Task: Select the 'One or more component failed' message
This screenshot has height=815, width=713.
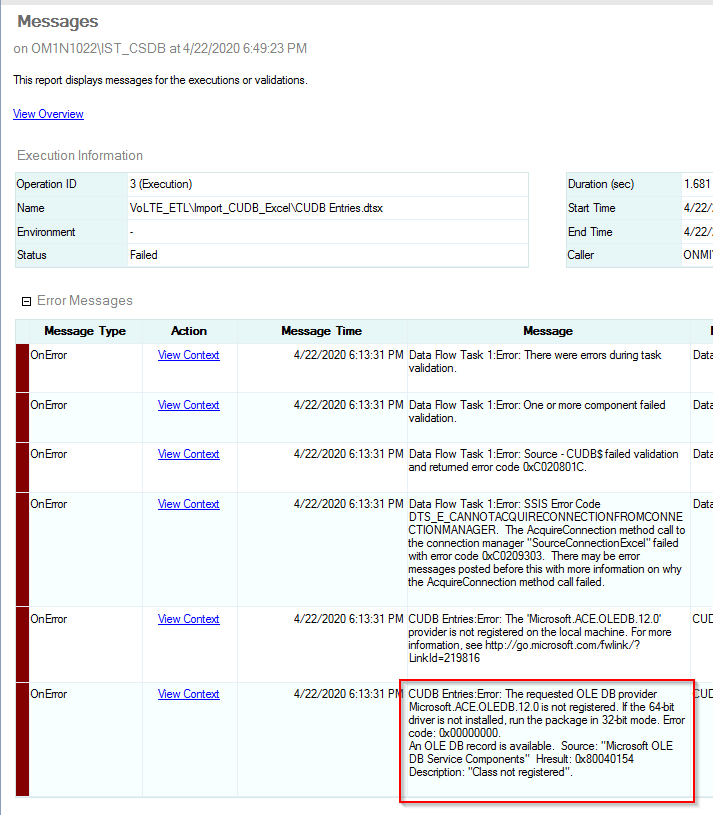Action: [537, 411]
